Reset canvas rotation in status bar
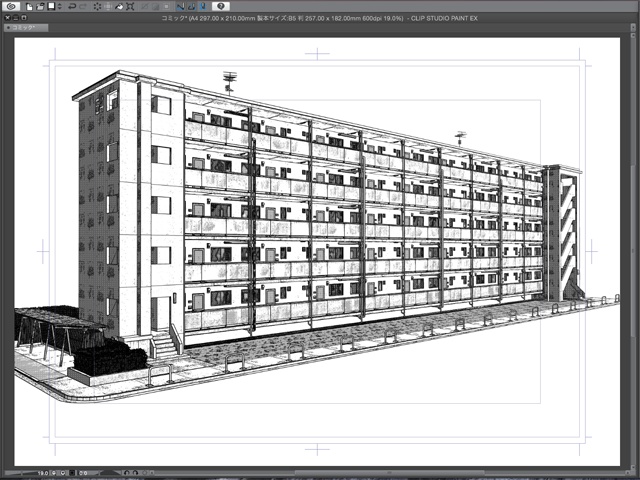This screenshot has height=480, width=640. pyautogui.click(x=144, y=473)
